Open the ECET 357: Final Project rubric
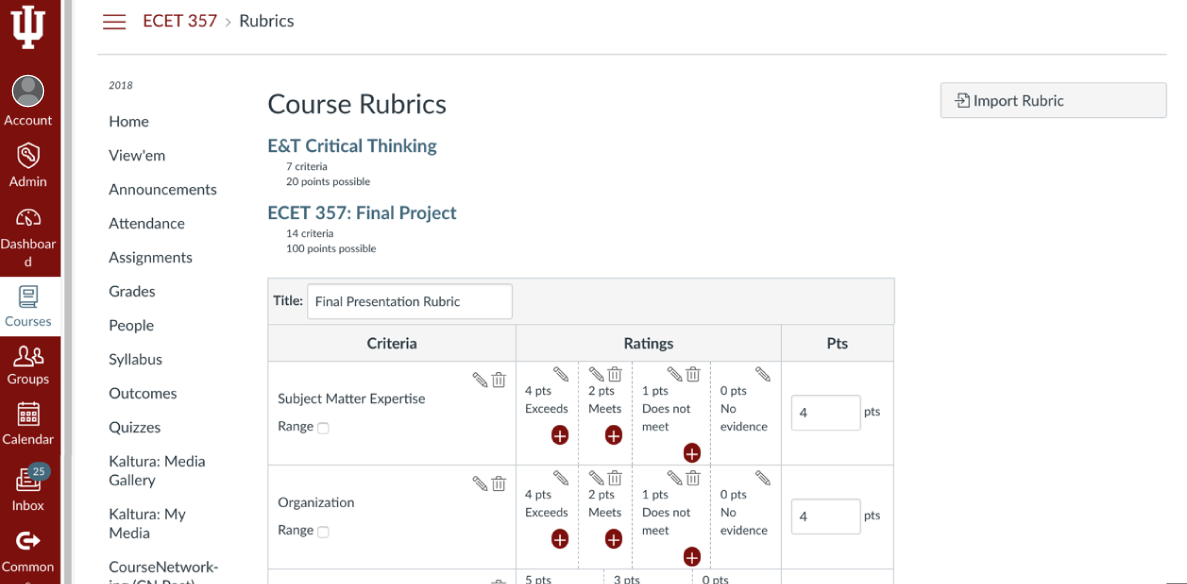Viewport: 1187px width, 584px height. (x=362, y=213)
